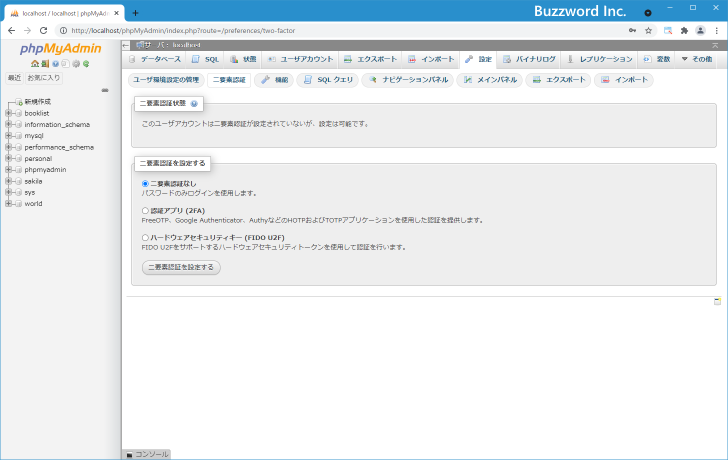Select 二要素認証なし radio option
The width and height of the screenshot is (728, 460).
(145, 184)
